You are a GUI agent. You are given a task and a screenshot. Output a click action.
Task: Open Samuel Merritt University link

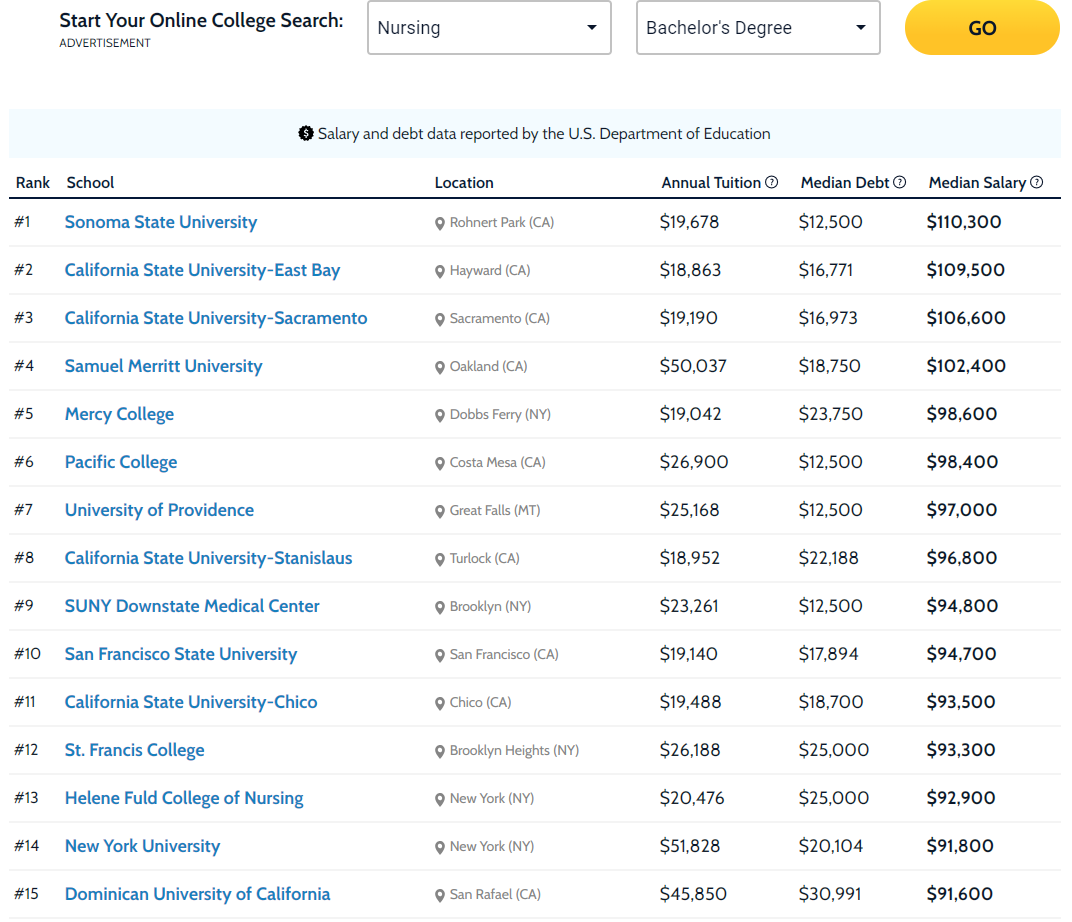pos(163,366)
